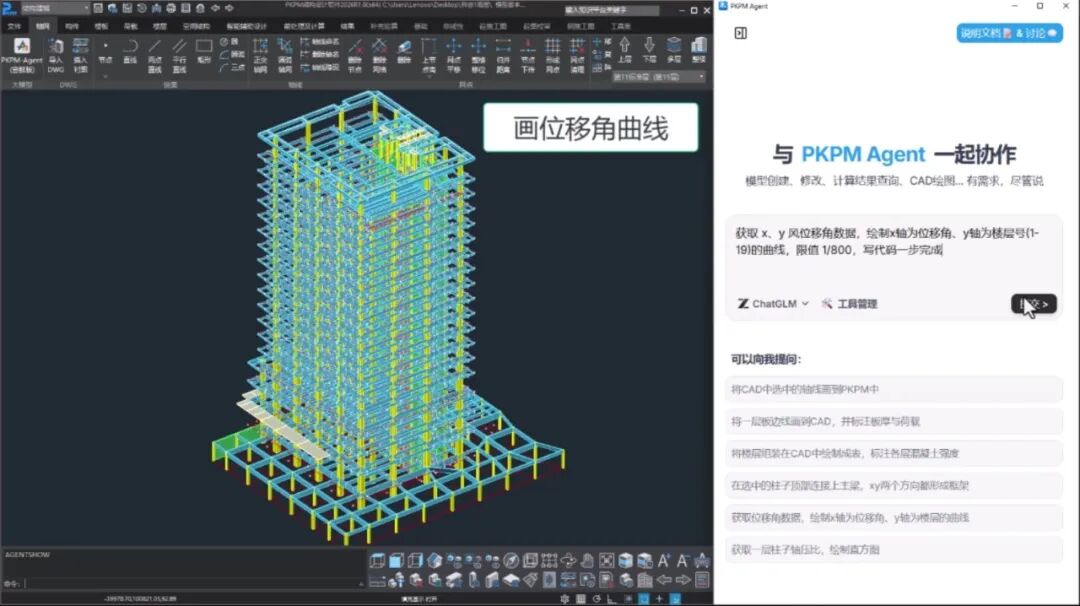1080x606 pixels.
Task: Toggle the PKPM Agent sidebar panel
Action: click(740, 33)
